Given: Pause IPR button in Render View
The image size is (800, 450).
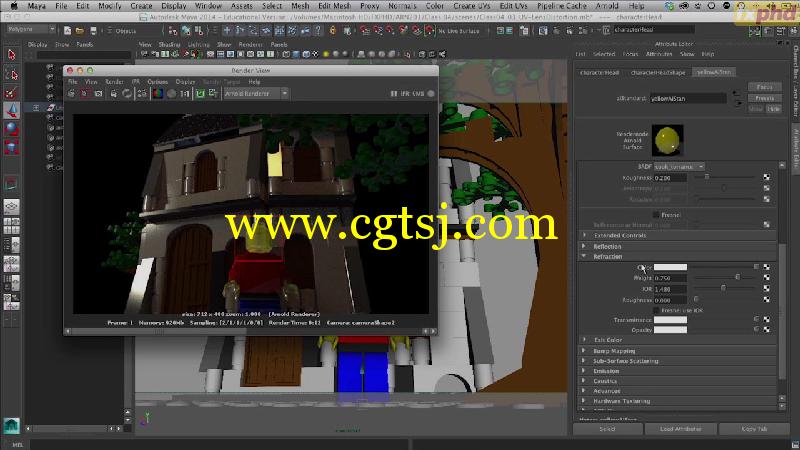Looking at the screenshot, I should coord(394,93).
